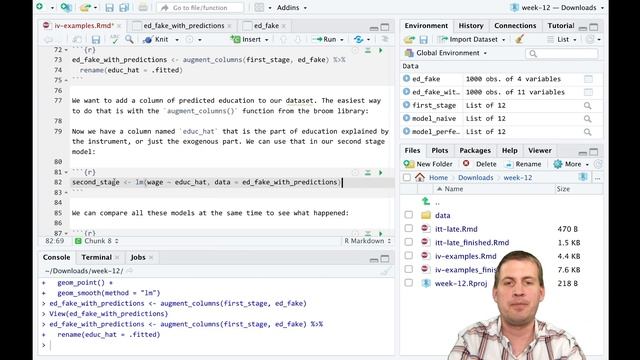Check the itt-late.Rmd checkbox
Viewport: 640px width, 360px height.
click(x=409, y=229)
